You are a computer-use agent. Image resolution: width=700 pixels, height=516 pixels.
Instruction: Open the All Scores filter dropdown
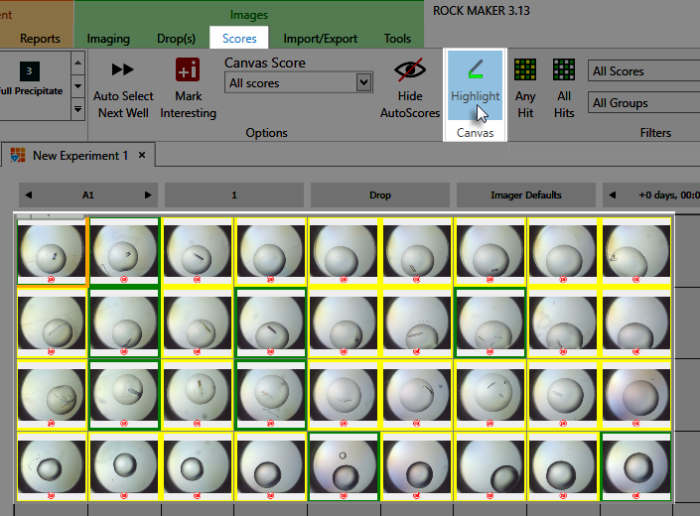pyautogui.click(x=643, y=71)
